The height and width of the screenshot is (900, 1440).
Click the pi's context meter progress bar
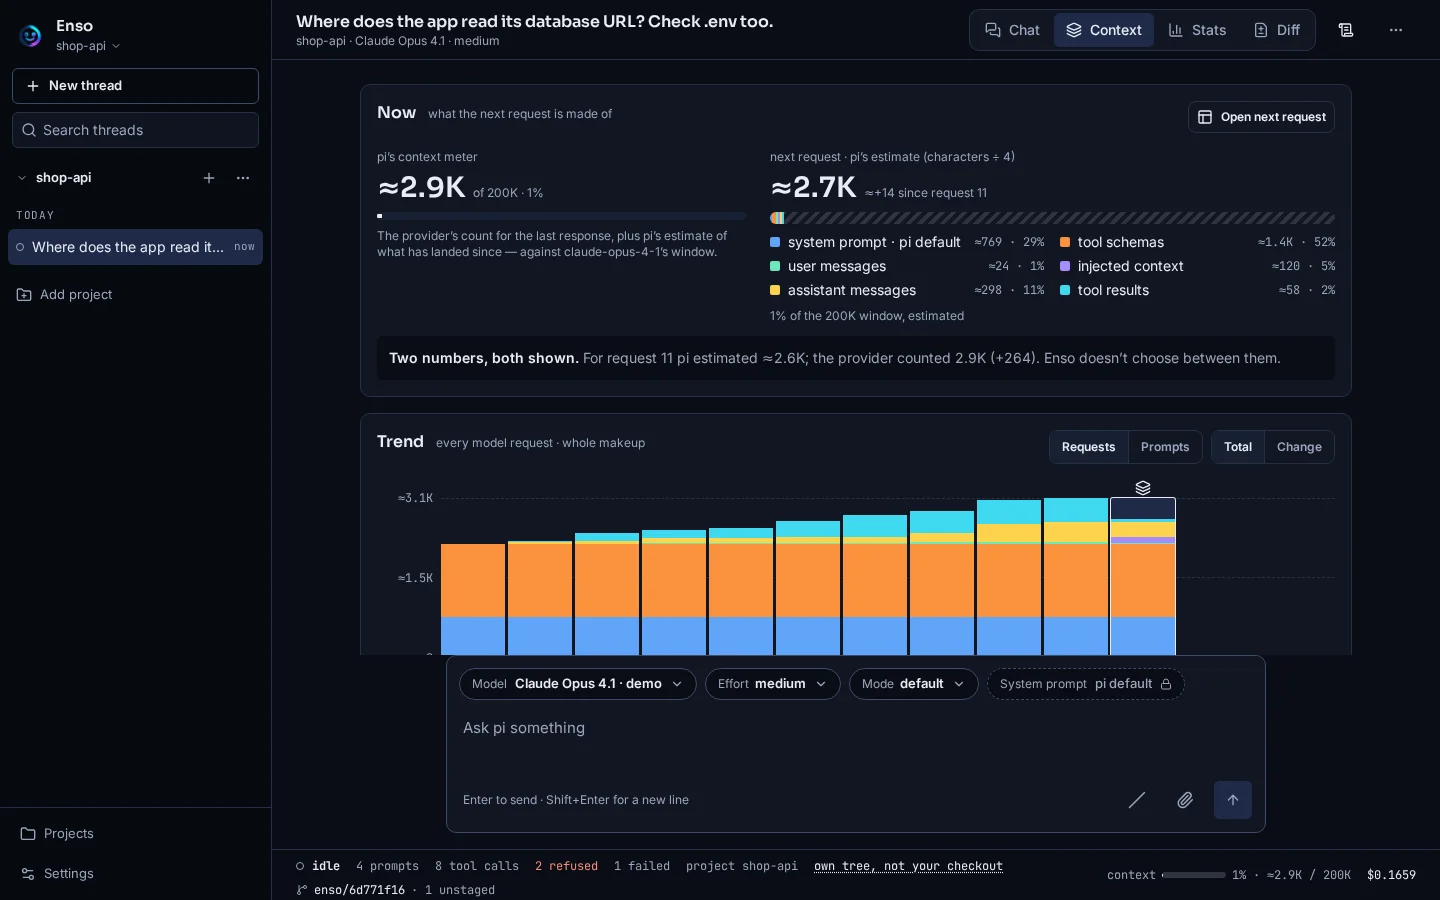561,216
